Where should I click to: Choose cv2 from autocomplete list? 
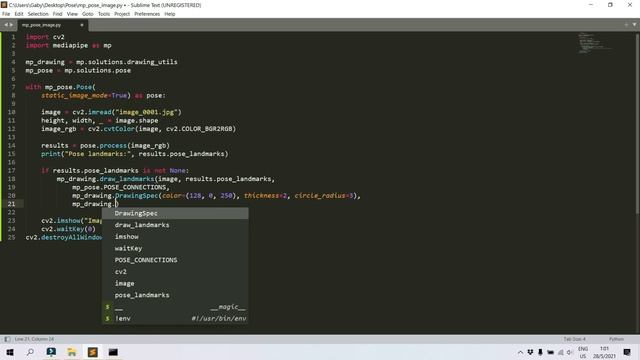click(175, 271)
